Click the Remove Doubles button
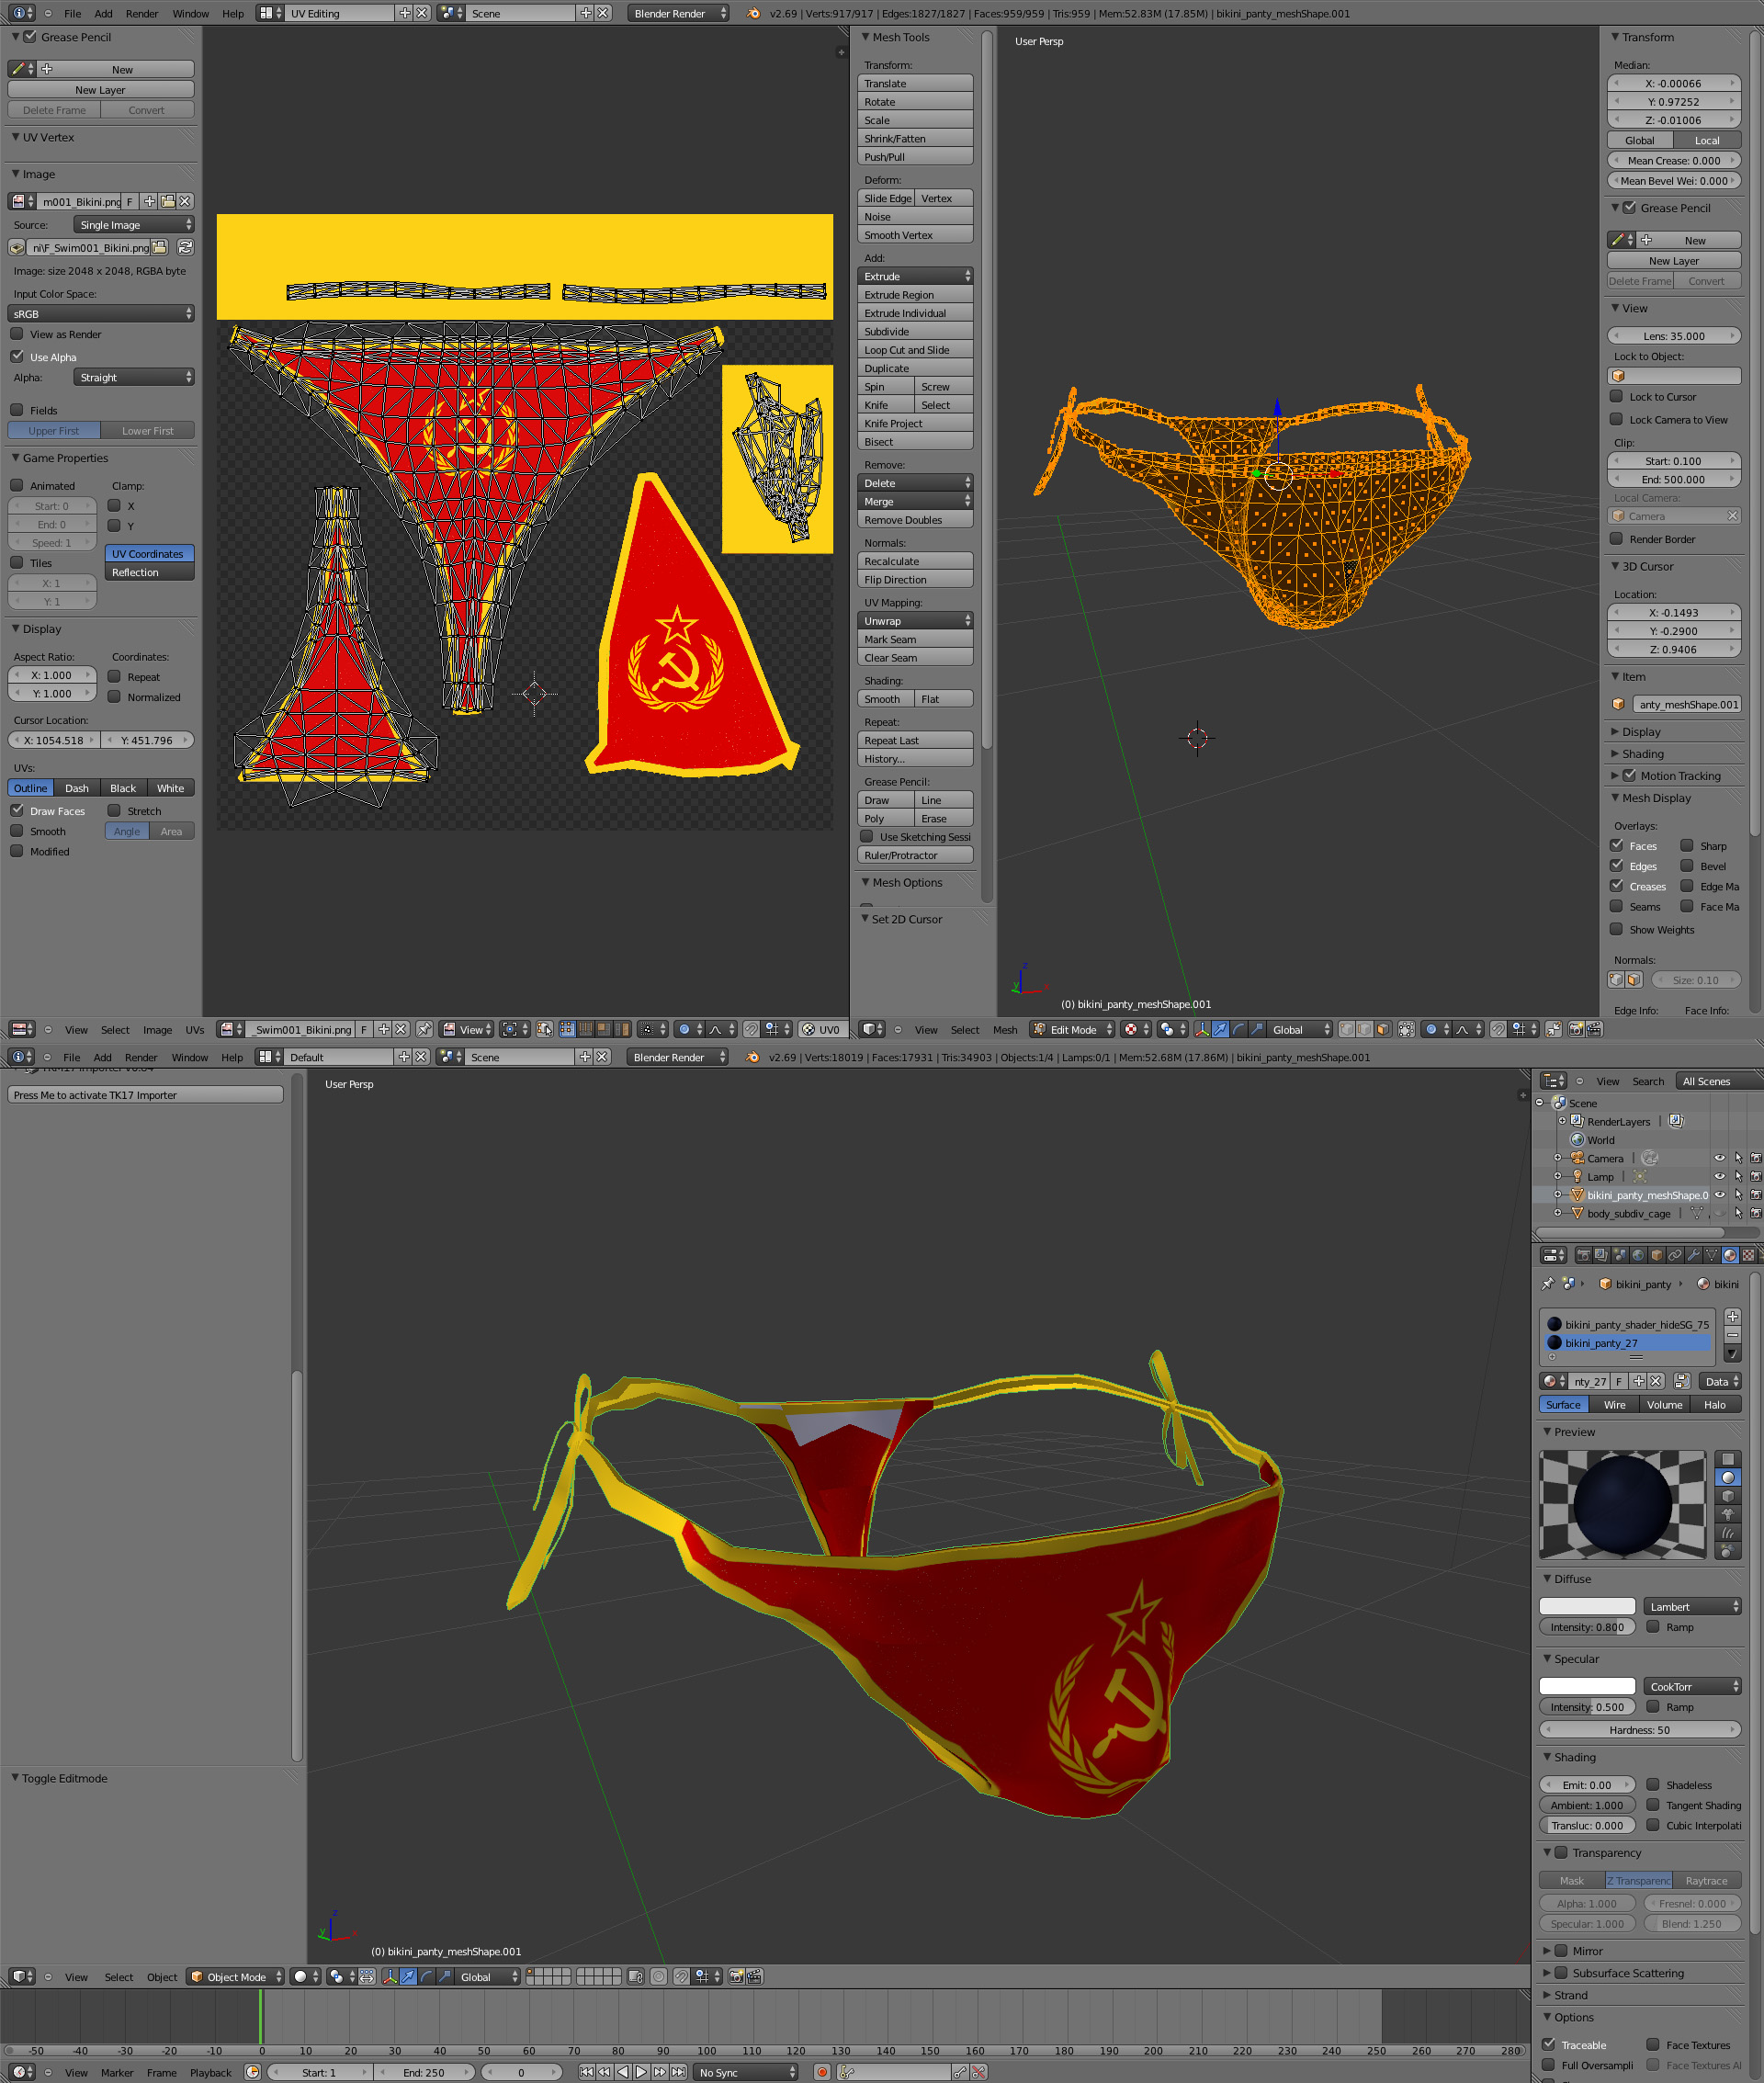The height and width of the screenshot is (2083, 1764). (x=915, y=520)
